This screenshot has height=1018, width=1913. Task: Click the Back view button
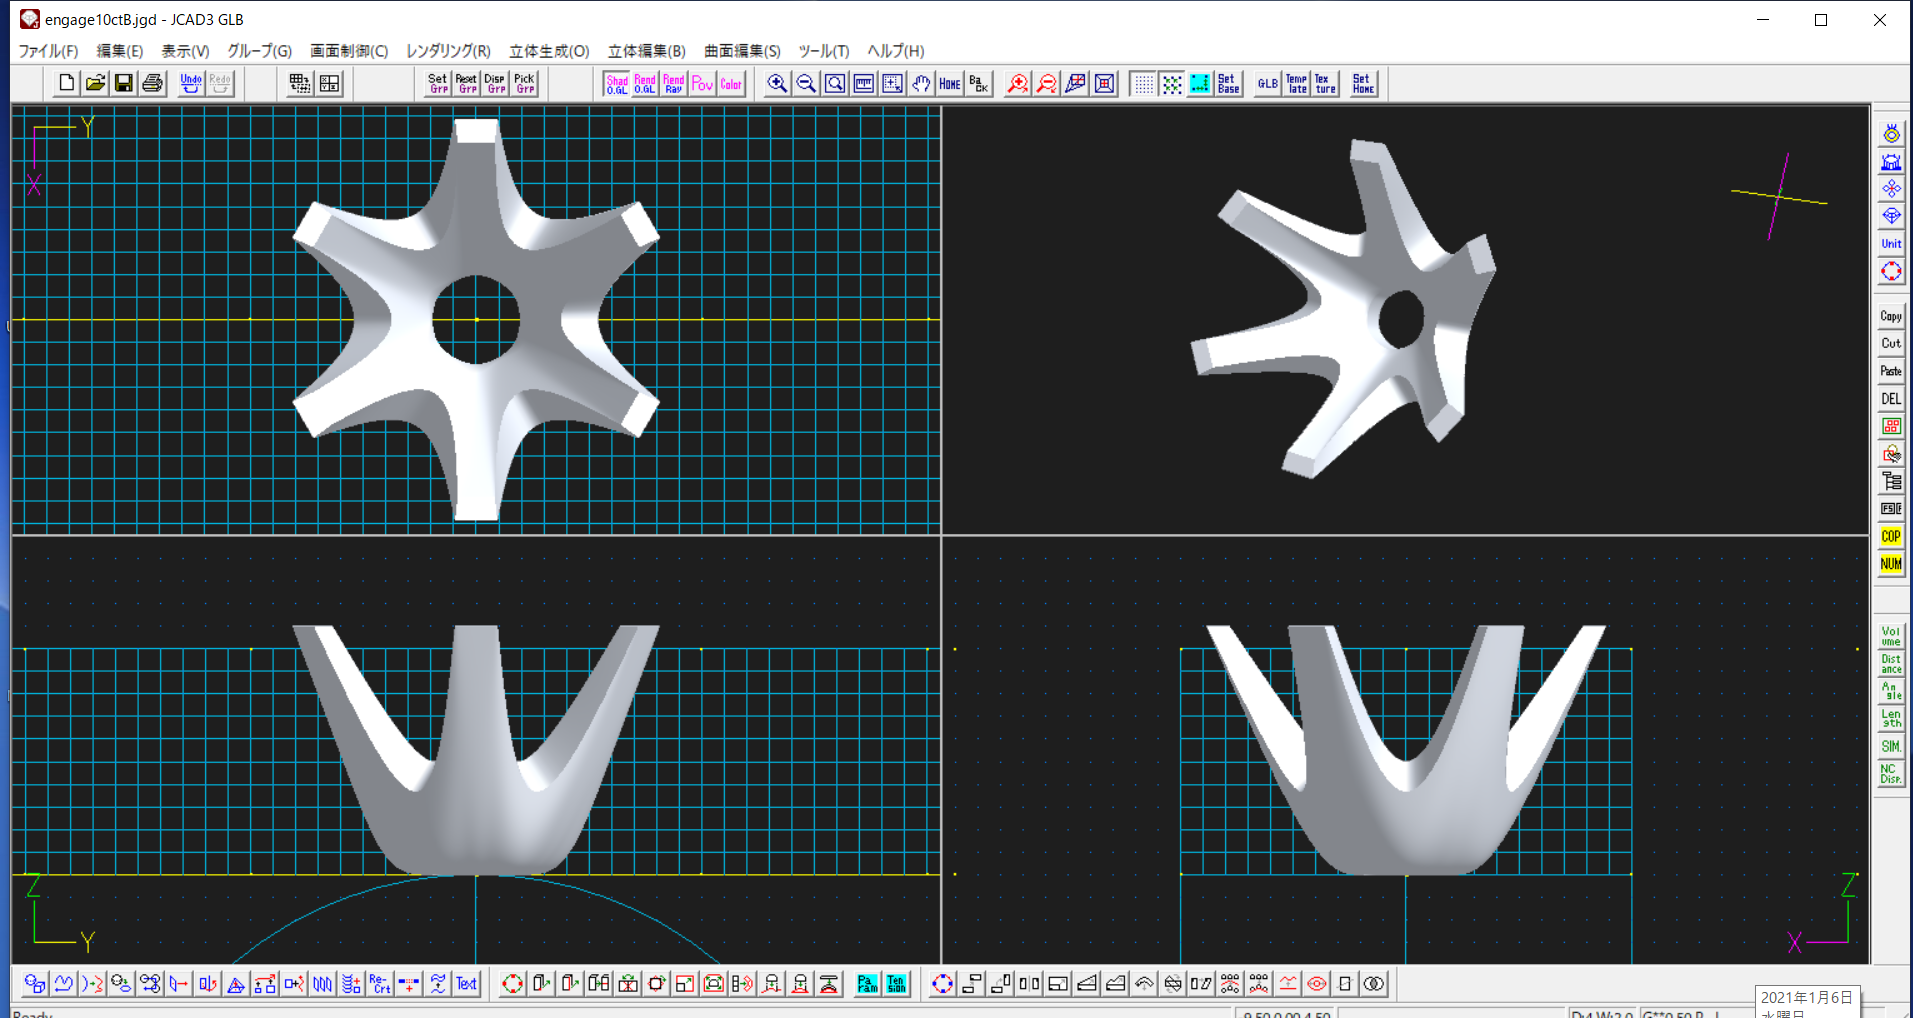pyautogui.click(x=979, y=83)
